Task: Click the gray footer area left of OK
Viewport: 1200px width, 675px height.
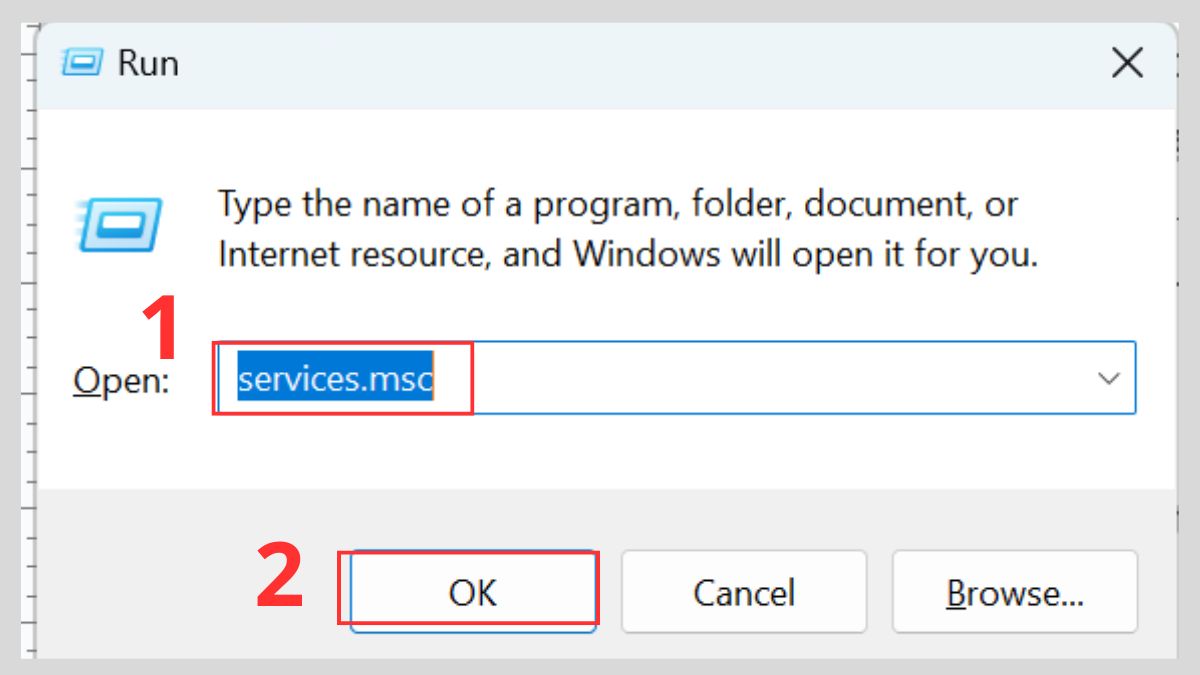Action: (x=140, y=590)
